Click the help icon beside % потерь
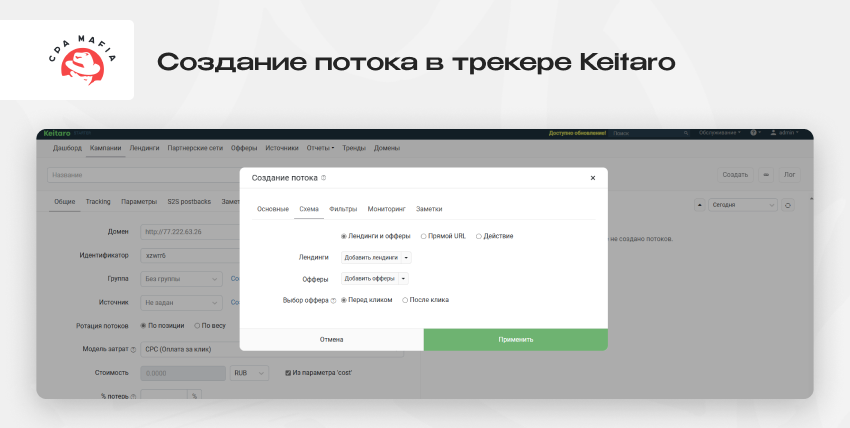Screen dimensions: 850x428 (133, 397)
